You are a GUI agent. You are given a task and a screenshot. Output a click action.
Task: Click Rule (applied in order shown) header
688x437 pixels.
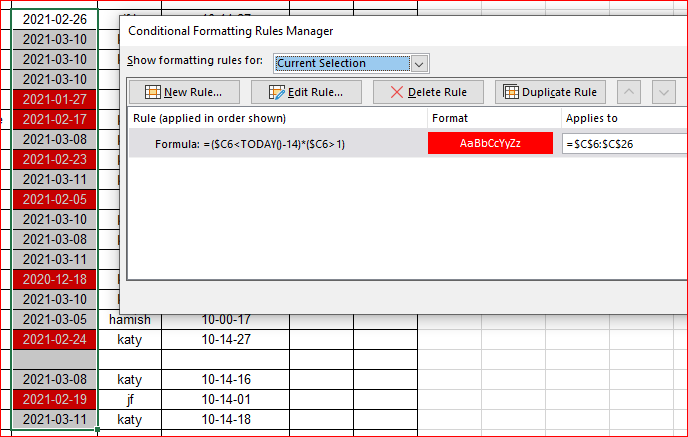[209, 118]
